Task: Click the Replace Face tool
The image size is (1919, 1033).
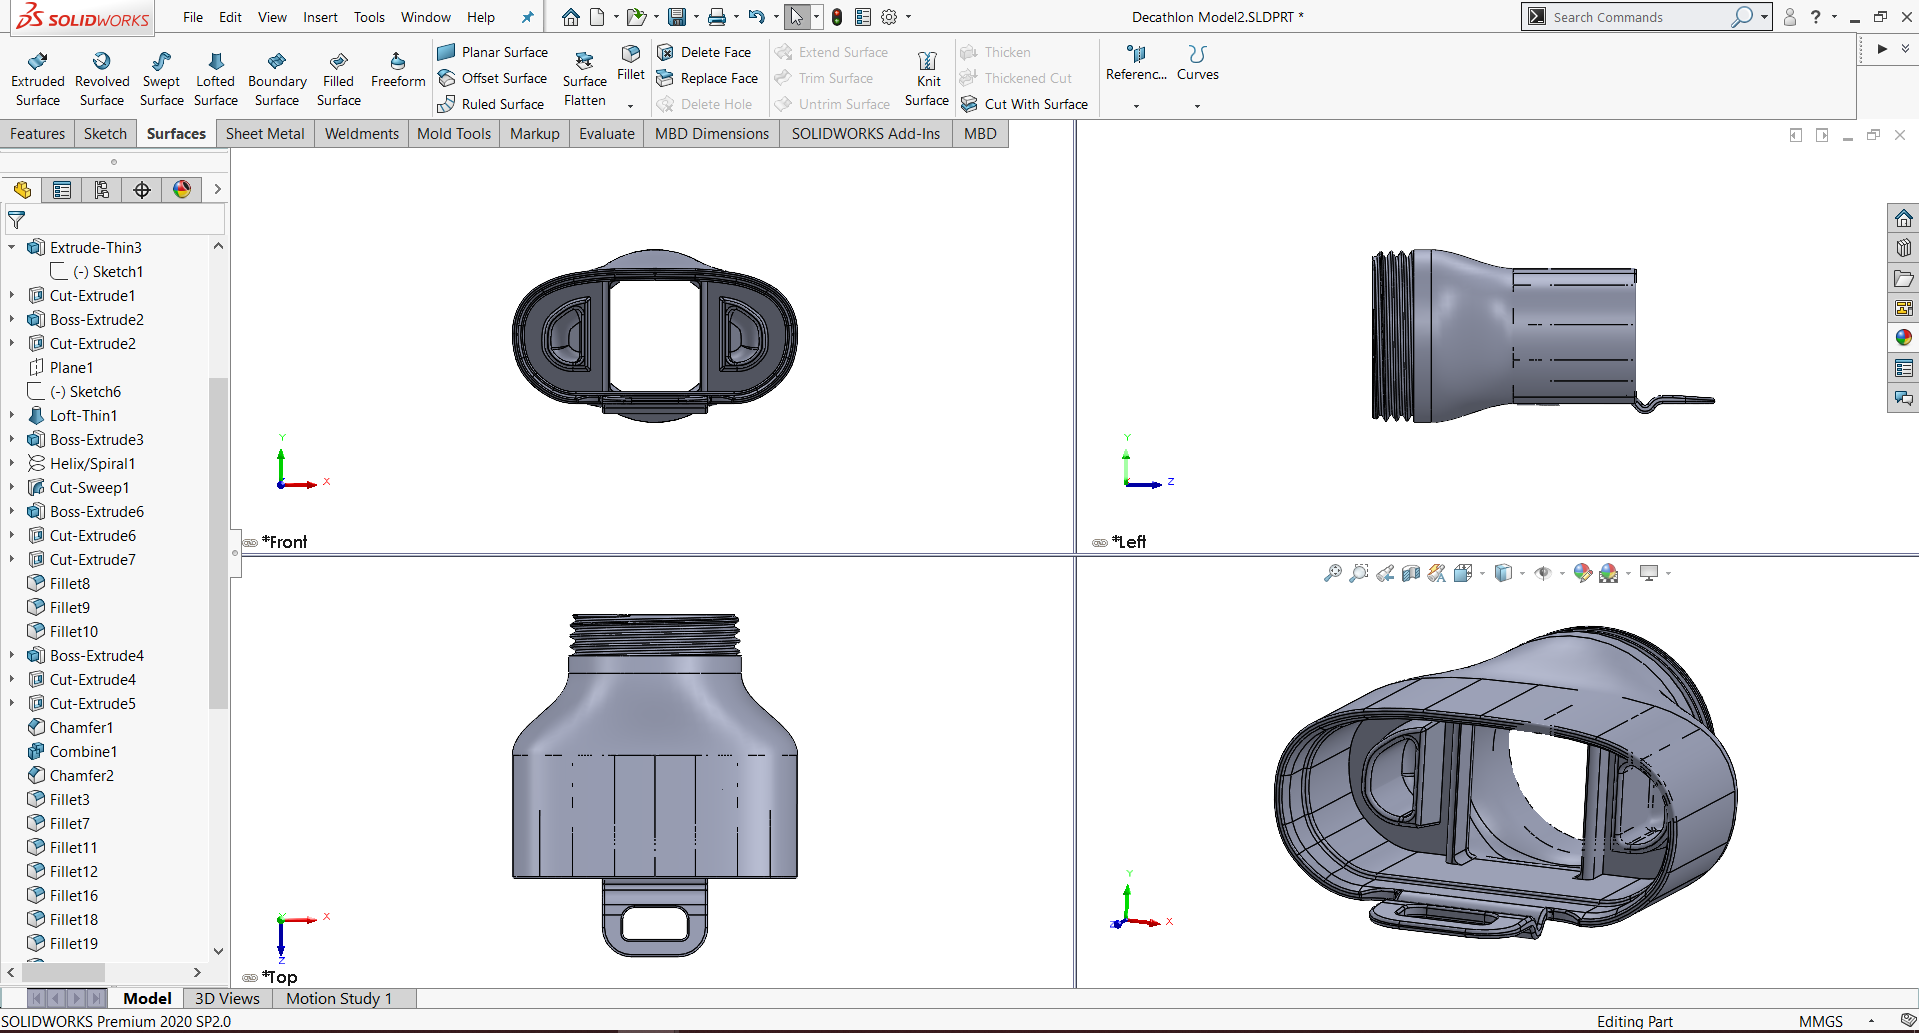Action: (x=707, y=78)
